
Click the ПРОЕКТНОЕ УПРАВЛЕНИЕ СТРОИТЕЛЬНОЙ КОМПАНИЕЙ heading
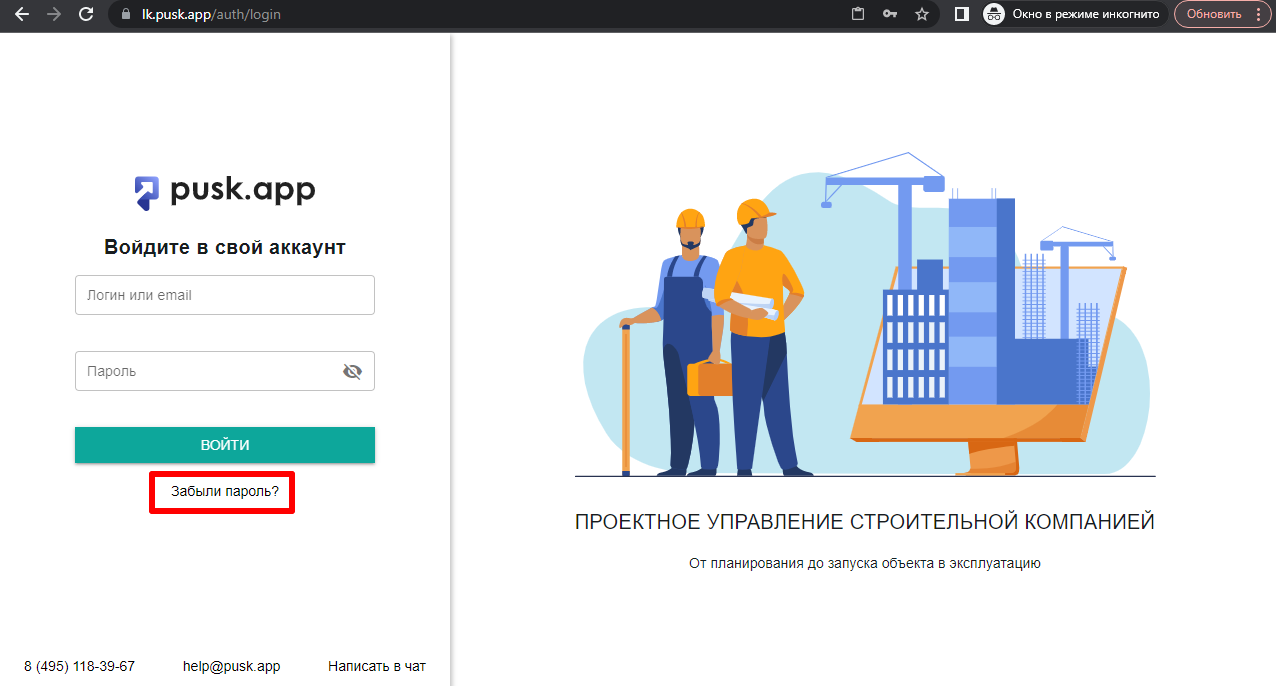865,521
